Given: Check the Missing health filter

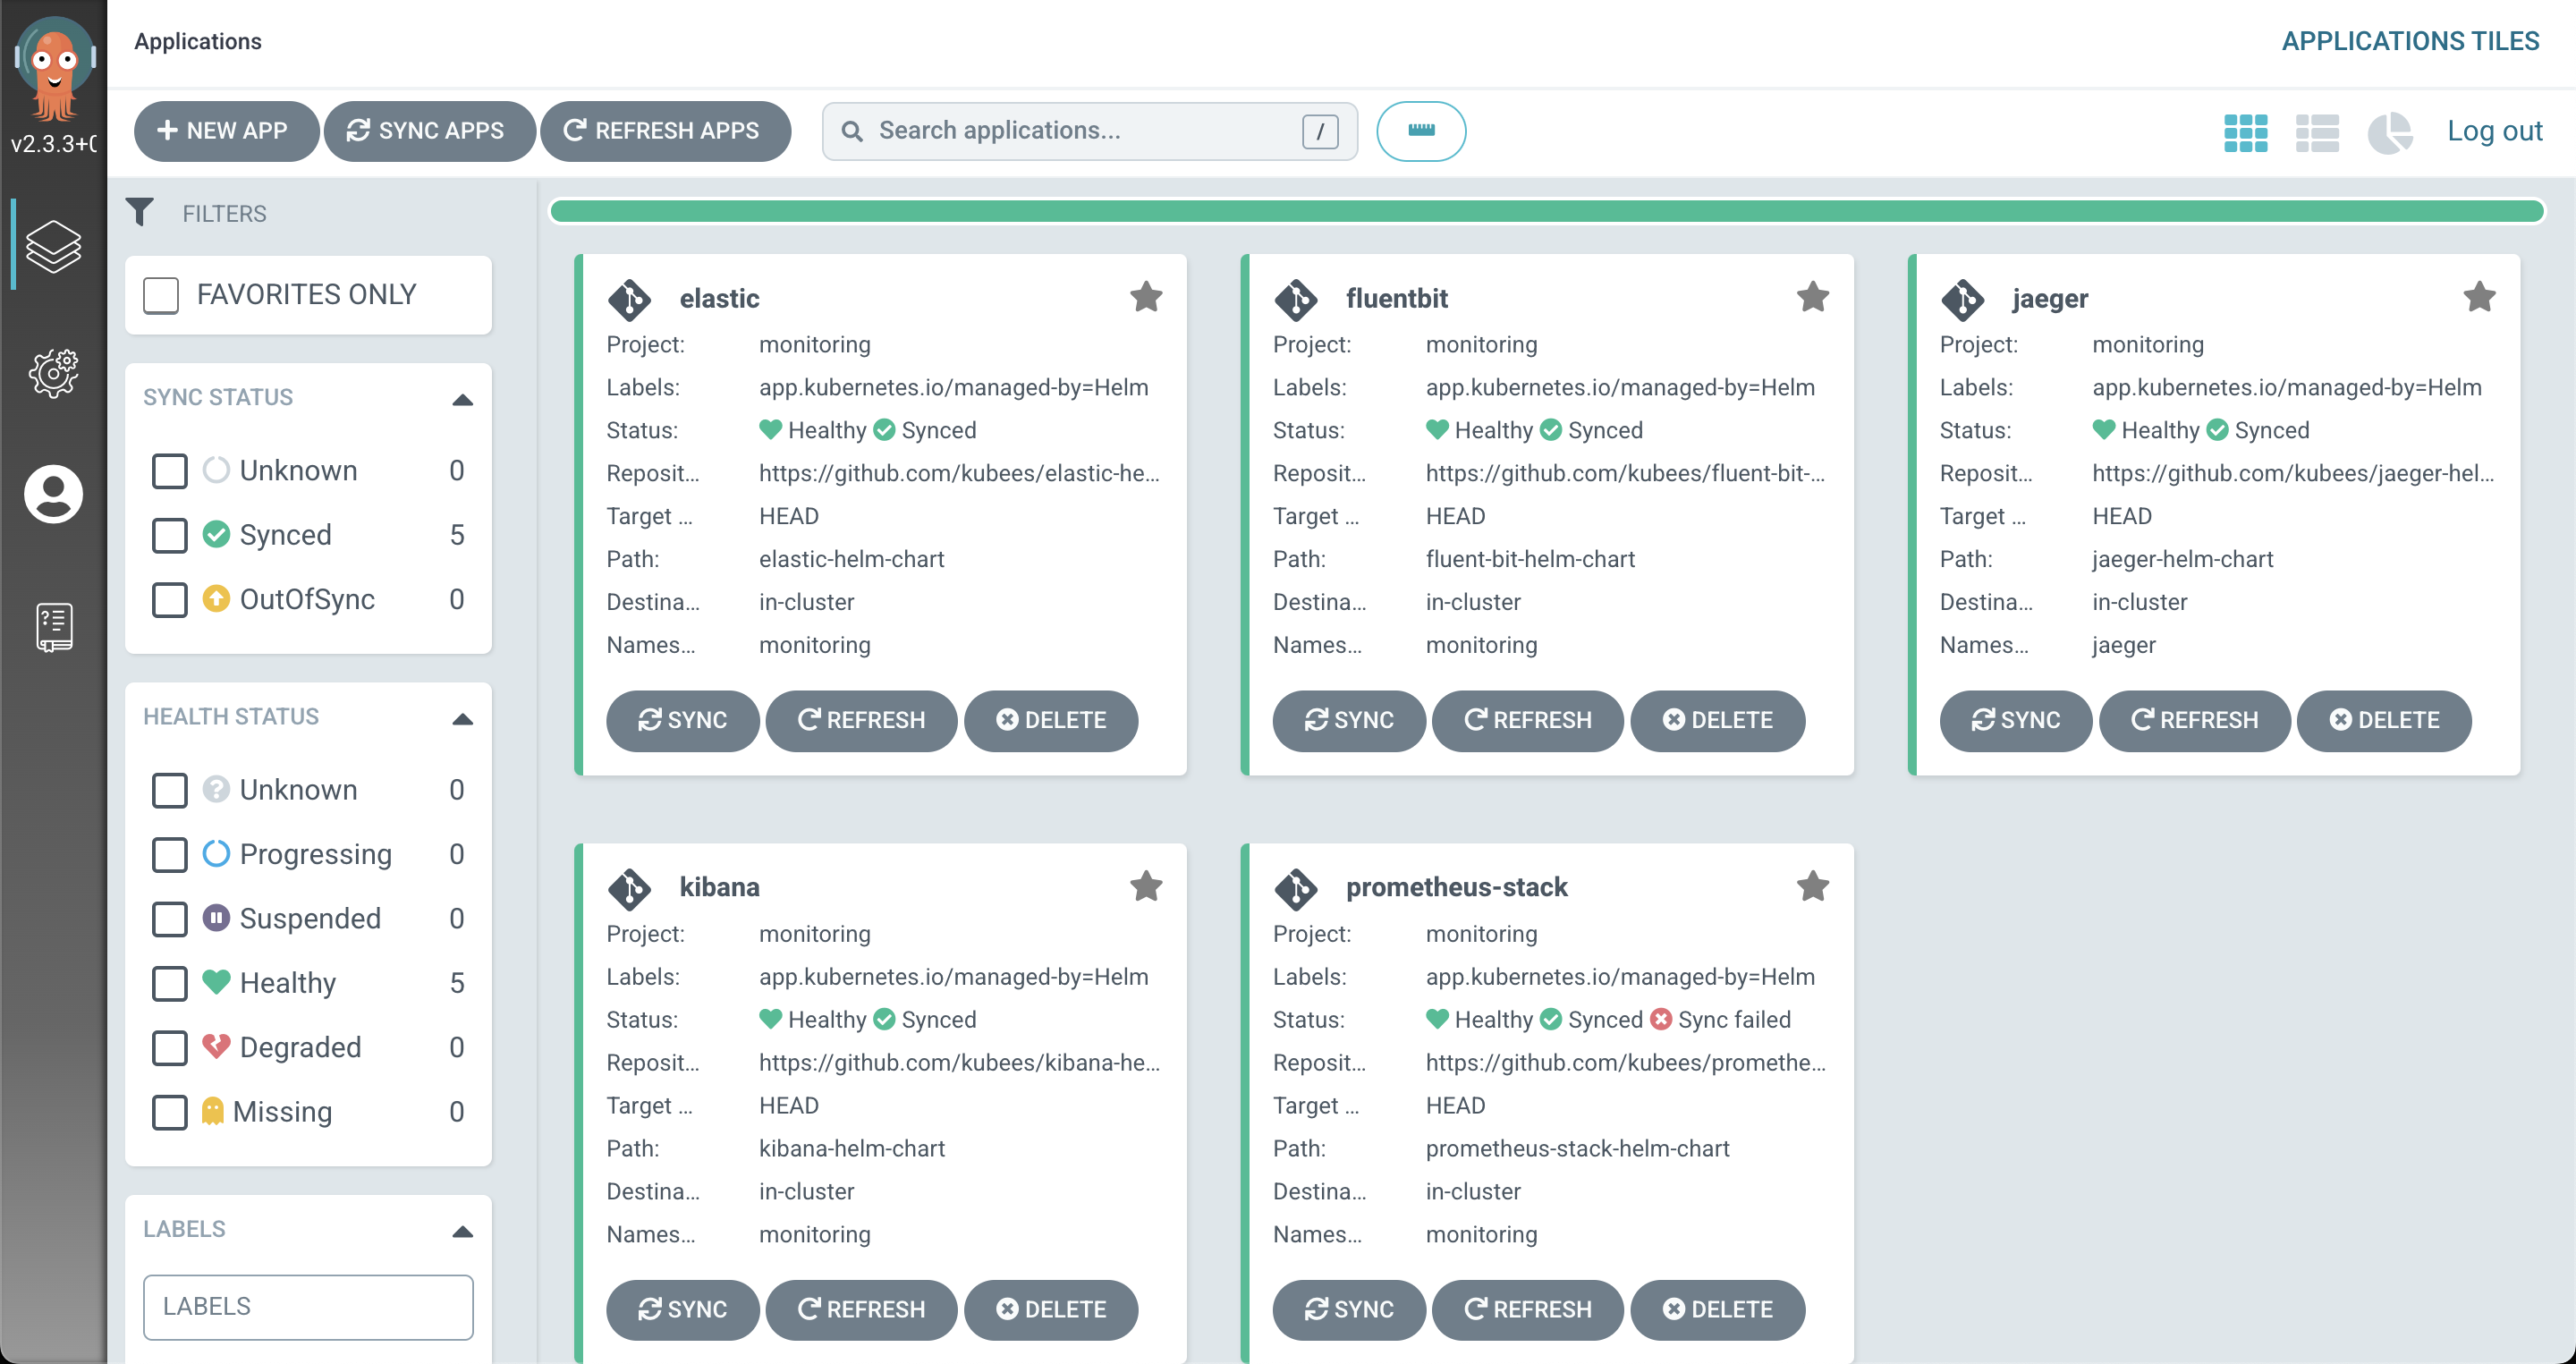Looking at the screenshot, I should pos(169,1111).
